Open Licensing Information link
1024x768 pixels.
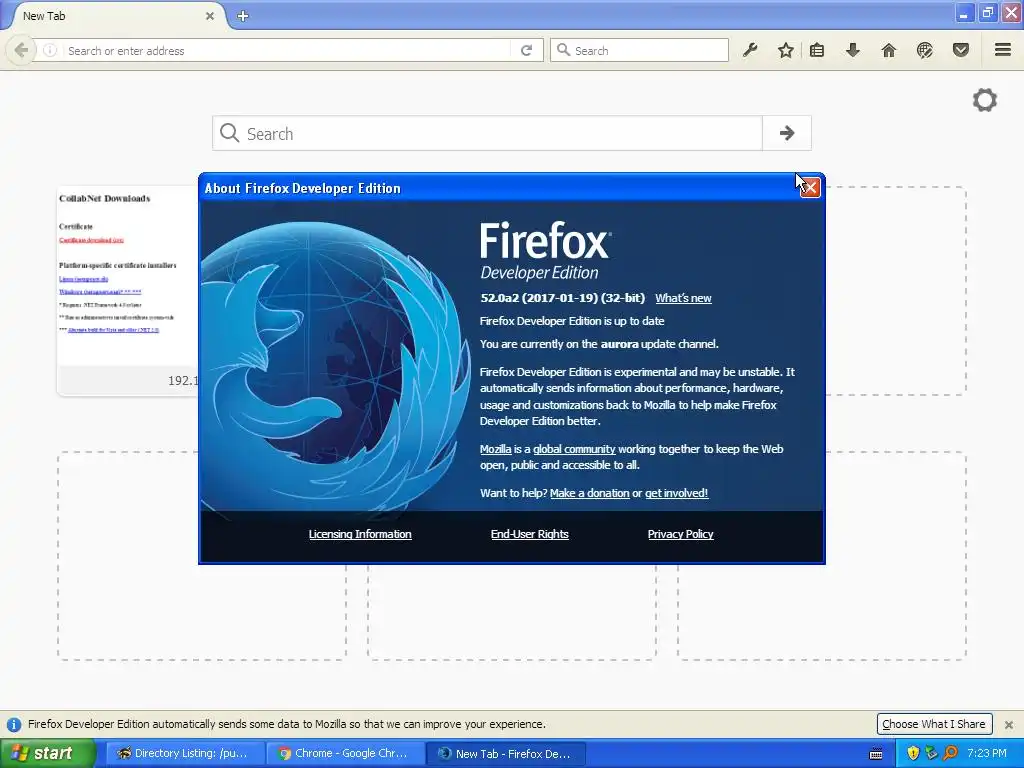360,534
